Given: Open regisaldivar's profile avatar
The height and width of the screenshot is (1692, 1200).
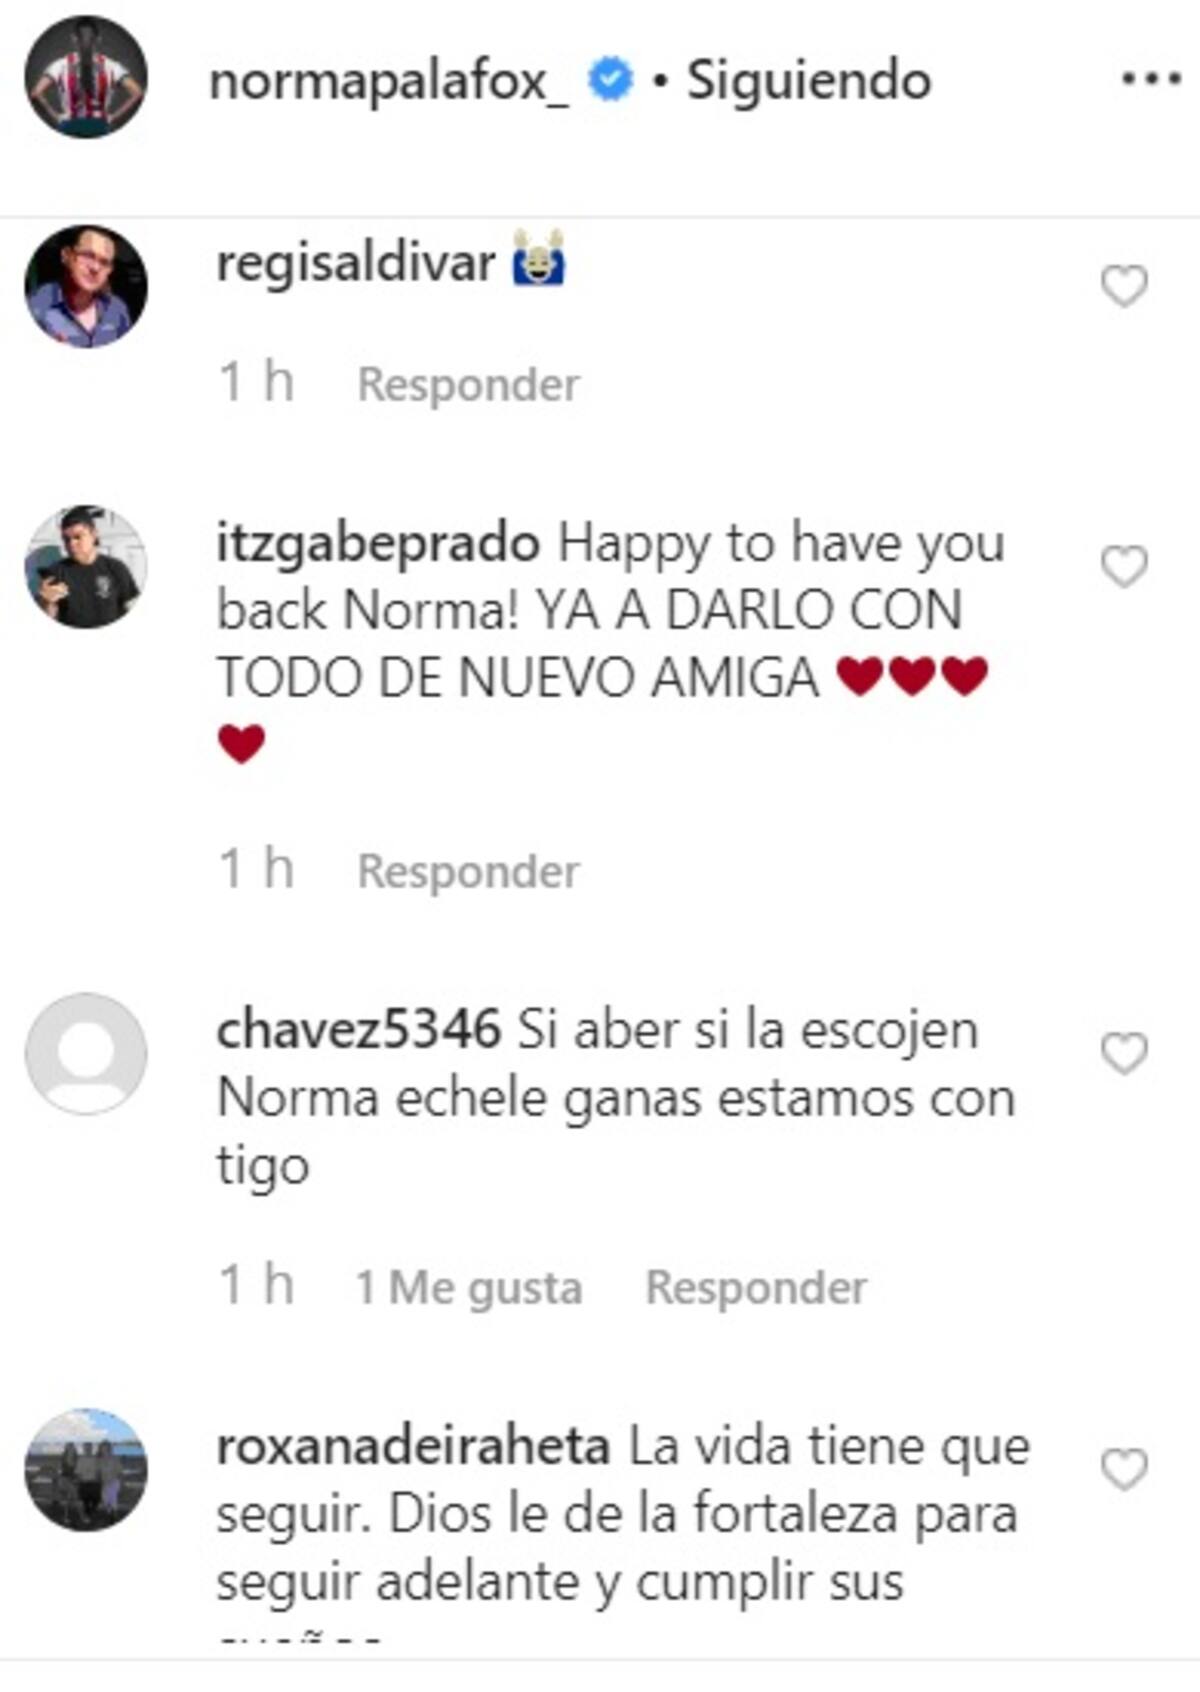Looking at the screenshot, I should [86, 286].
